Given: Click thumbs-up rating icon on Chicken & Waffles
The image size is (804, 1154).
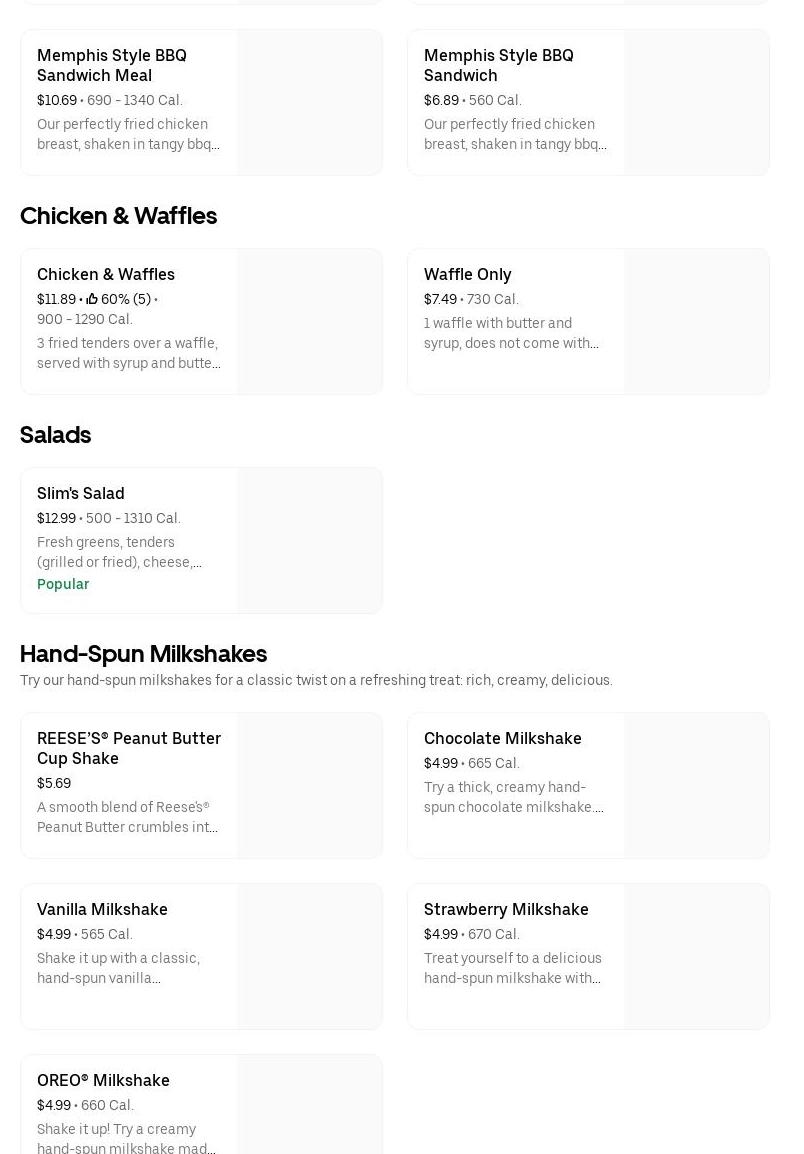Looking at the screenshot, I should tap(92, 299).
